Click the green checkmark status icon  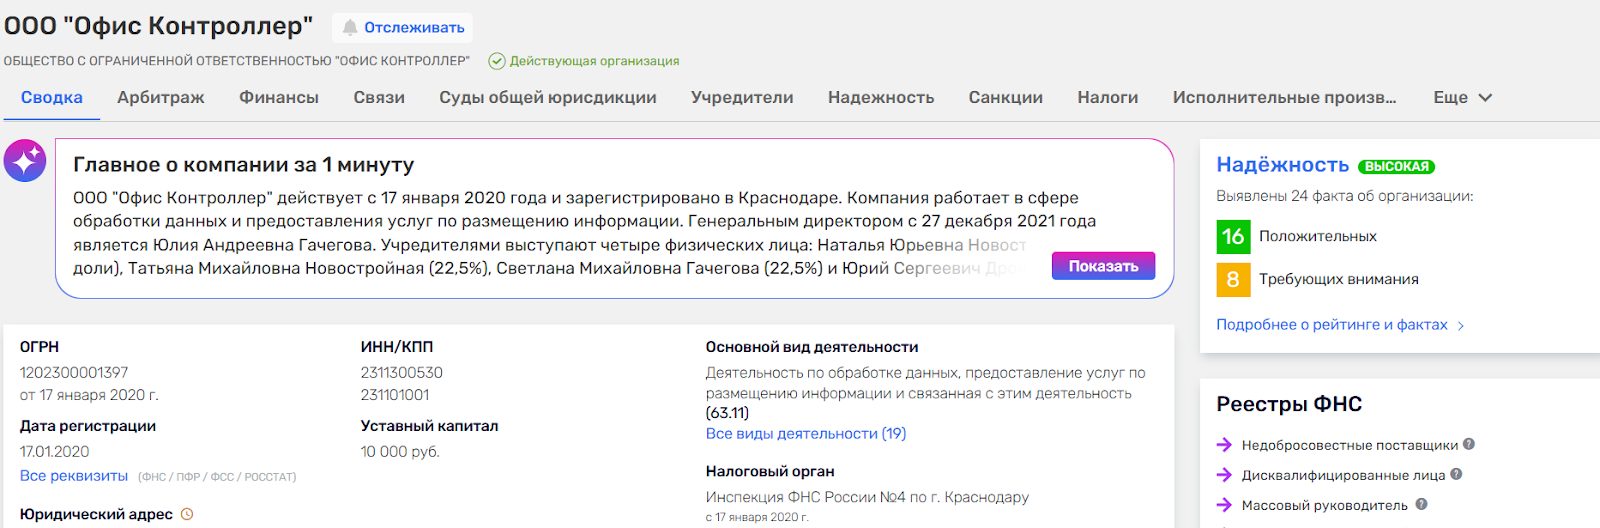[497, 61]
